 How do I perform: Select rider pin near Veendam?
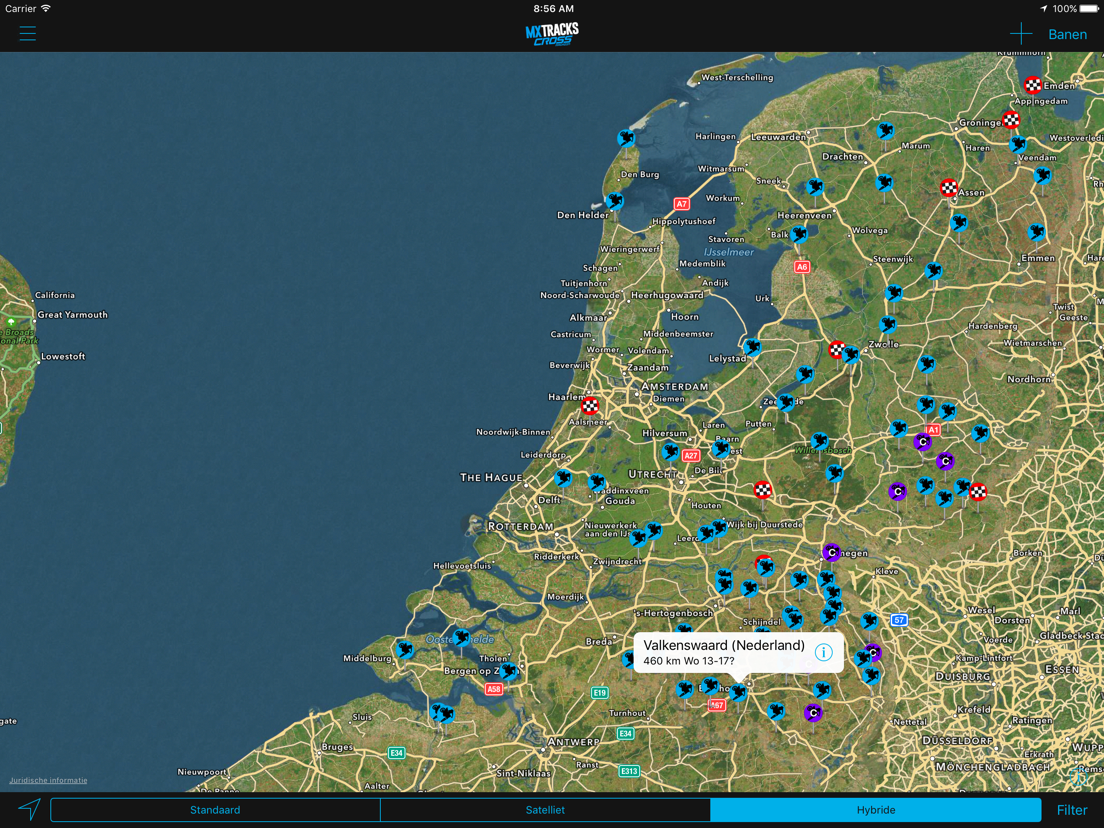[1017, 144]
